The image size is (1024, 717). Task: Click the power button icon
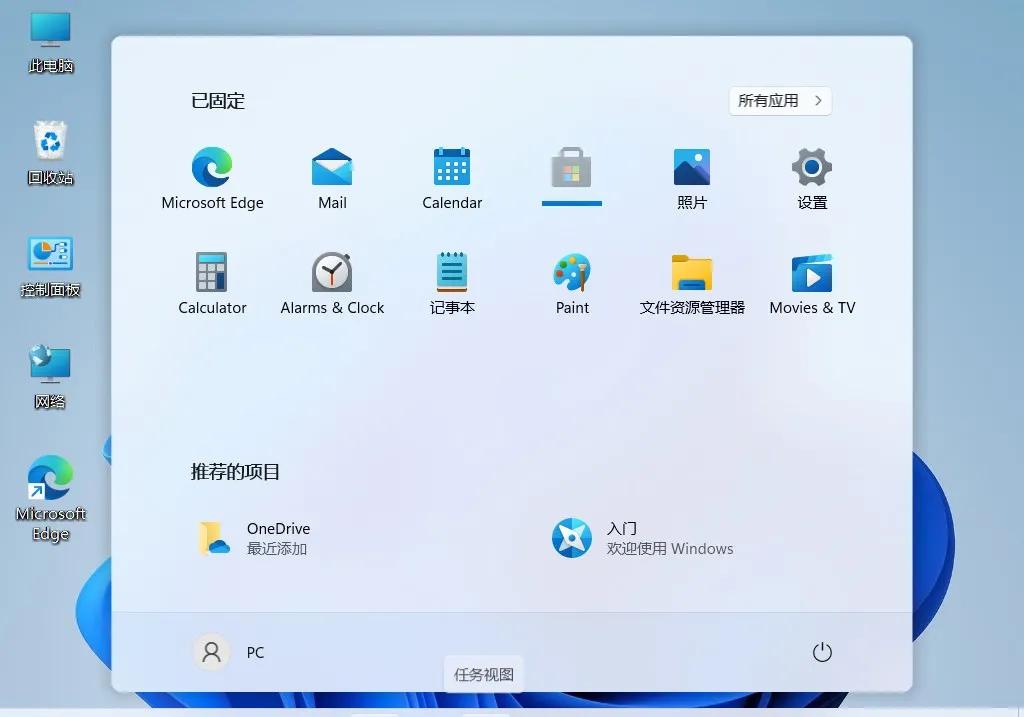click(822, 652)
